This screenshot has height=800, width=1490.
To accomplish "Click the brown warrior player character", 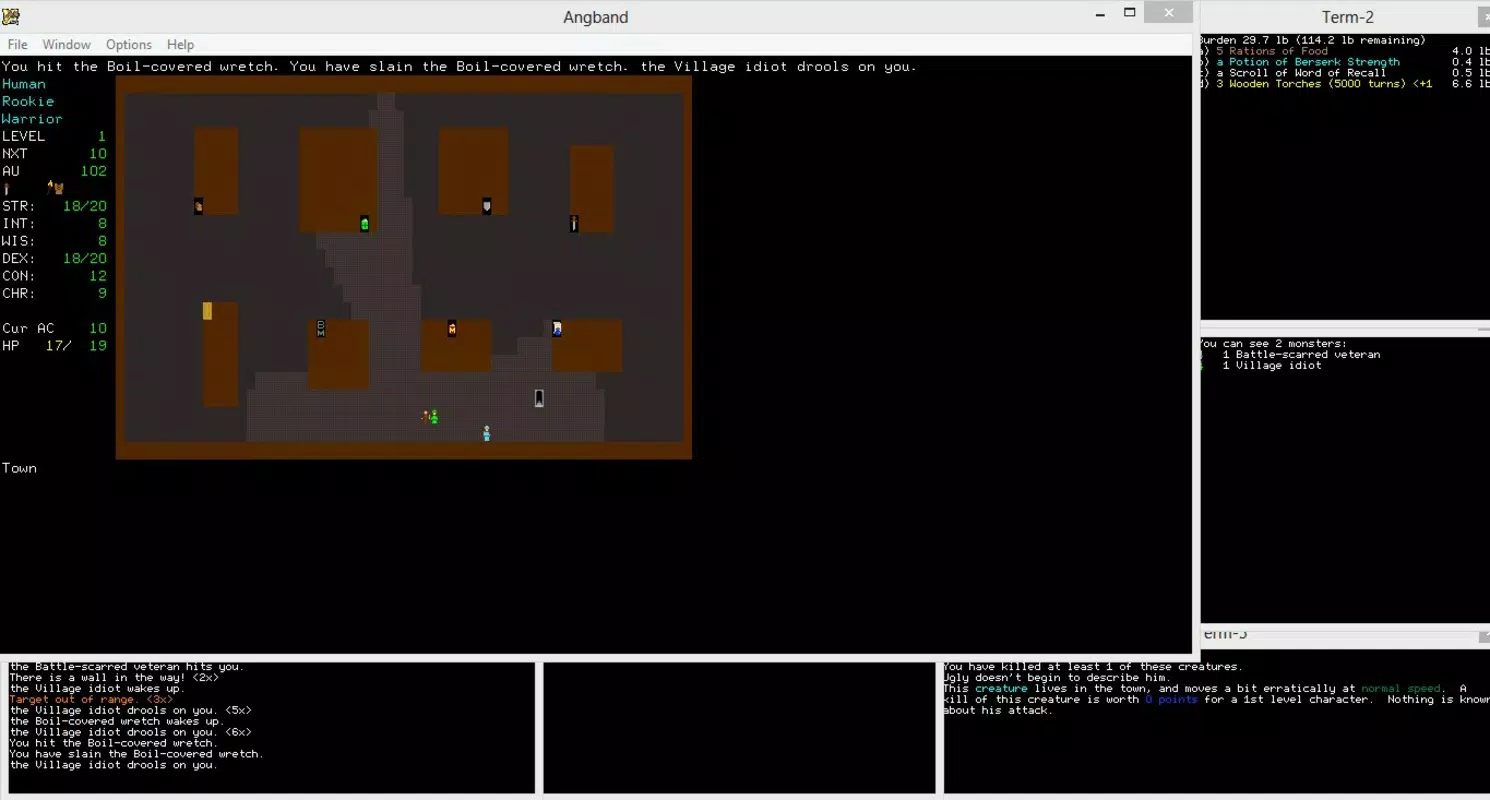I will [x=426, y=416].
